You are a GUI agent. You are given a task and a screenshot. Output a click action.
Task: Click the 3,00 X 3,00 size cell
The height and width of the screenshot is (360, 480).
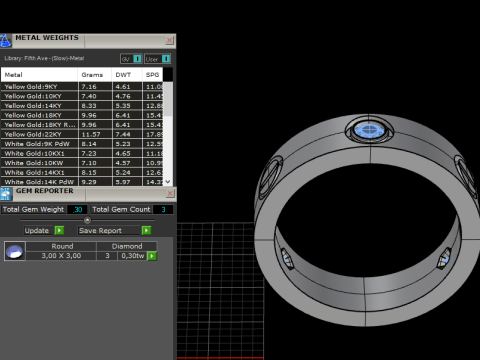tap(61, 256)
